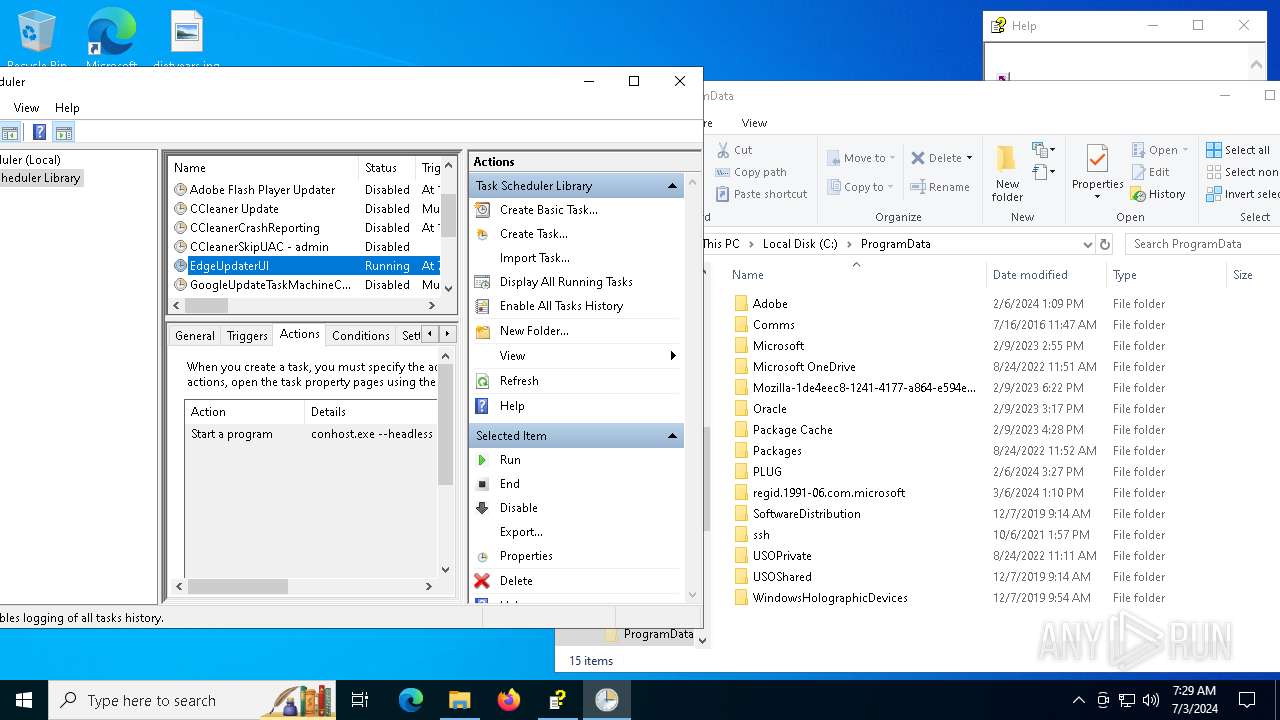
Task: Click the green Run arrow icon
Action: coord(483,460)
